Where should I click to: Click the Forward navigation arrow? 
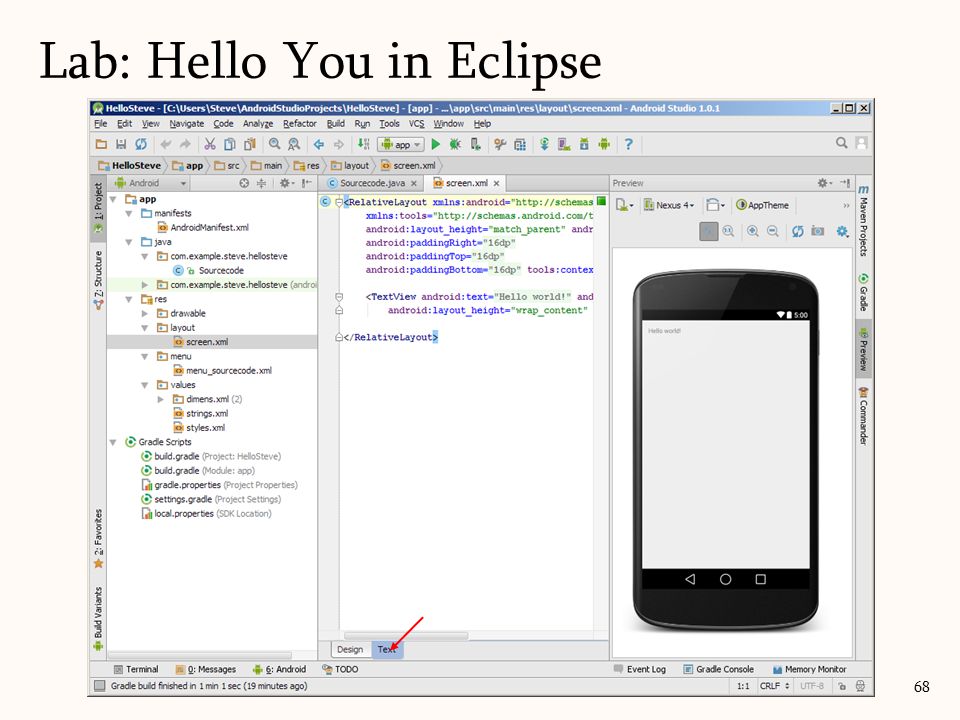coord(339,144)
